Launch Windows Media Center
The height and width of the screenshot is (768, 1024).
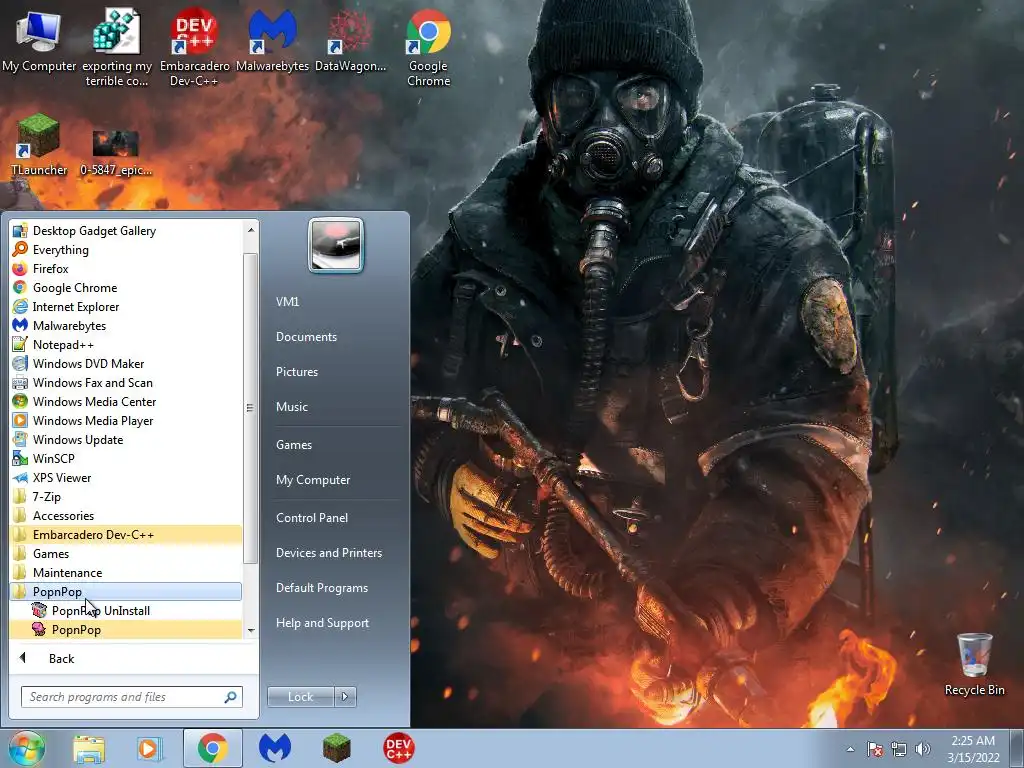(x=126, y=402)
